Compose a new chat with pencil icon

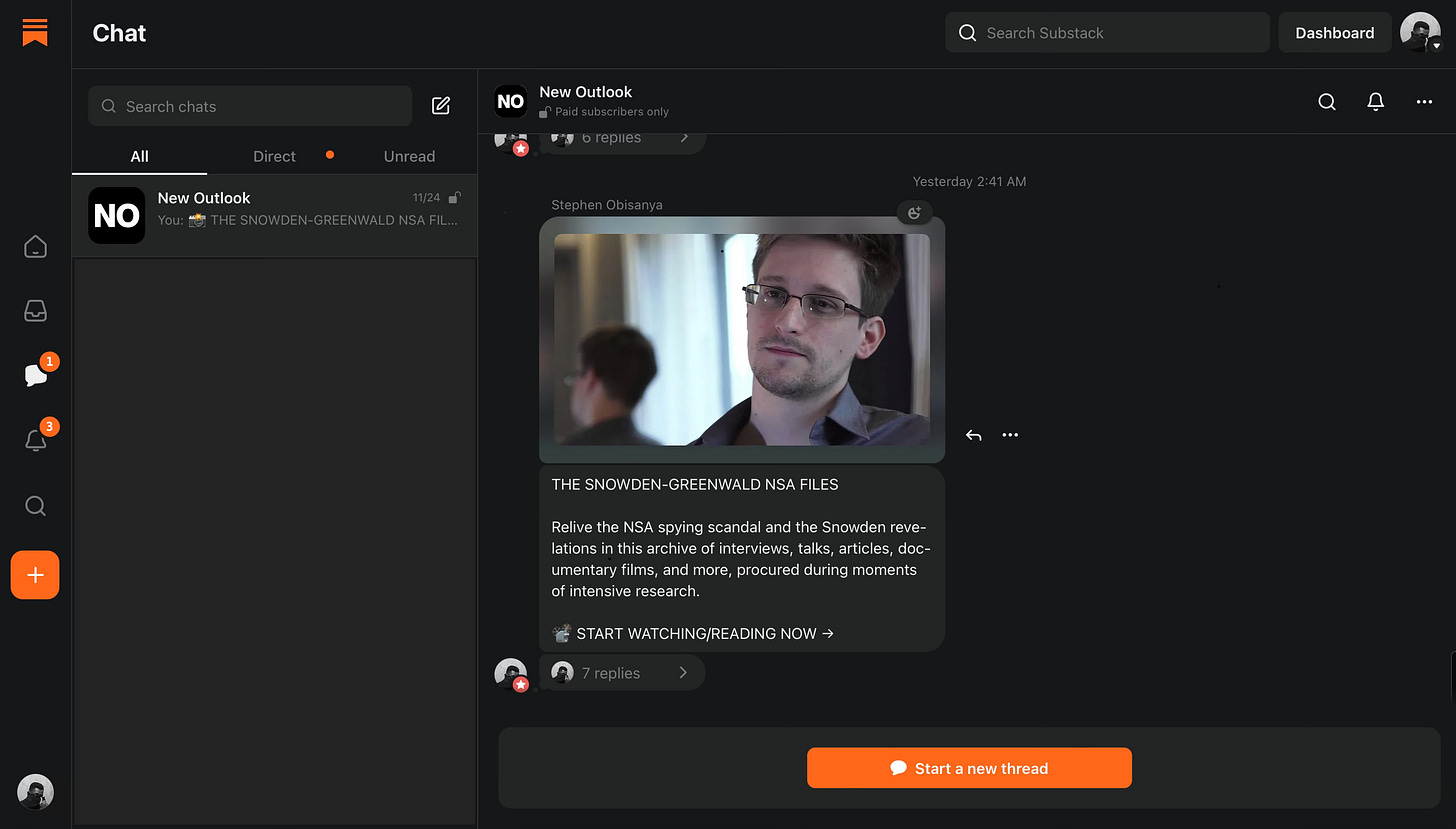tap(441, 105)
